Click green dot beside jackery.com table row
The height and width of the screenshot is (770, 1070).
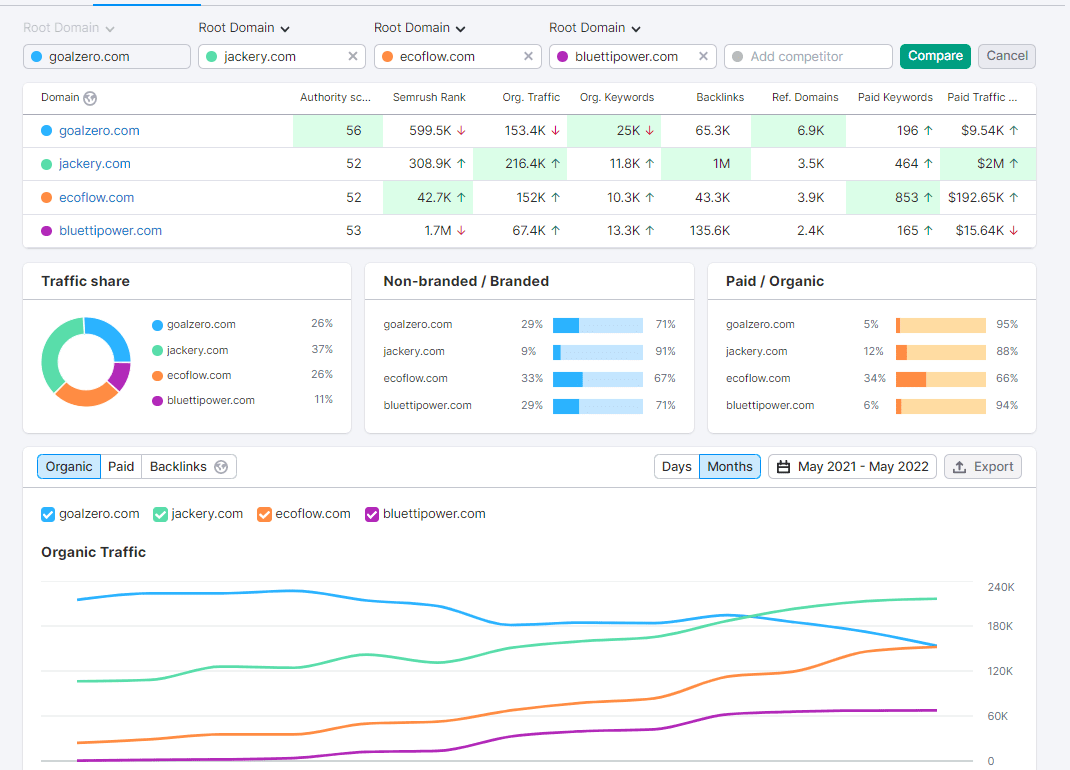(x=46, y=164)
